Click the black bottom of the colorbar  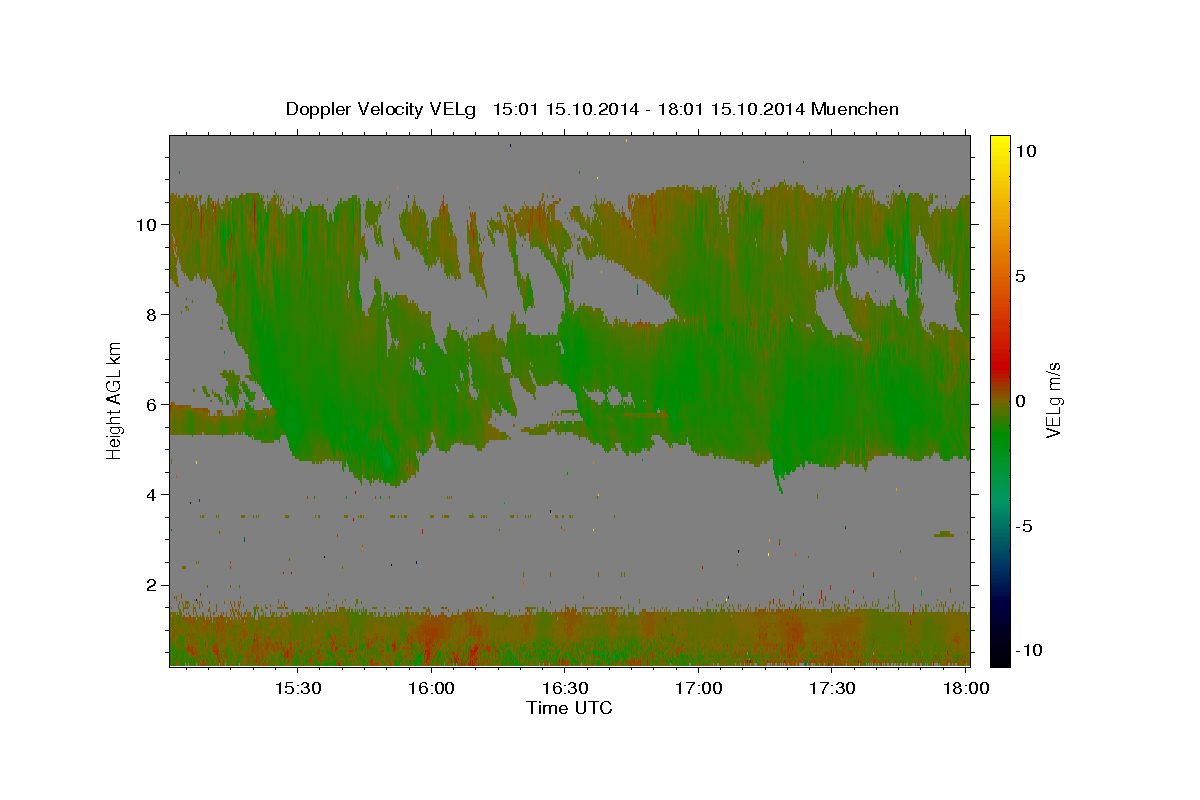[x=1000, y=658]
